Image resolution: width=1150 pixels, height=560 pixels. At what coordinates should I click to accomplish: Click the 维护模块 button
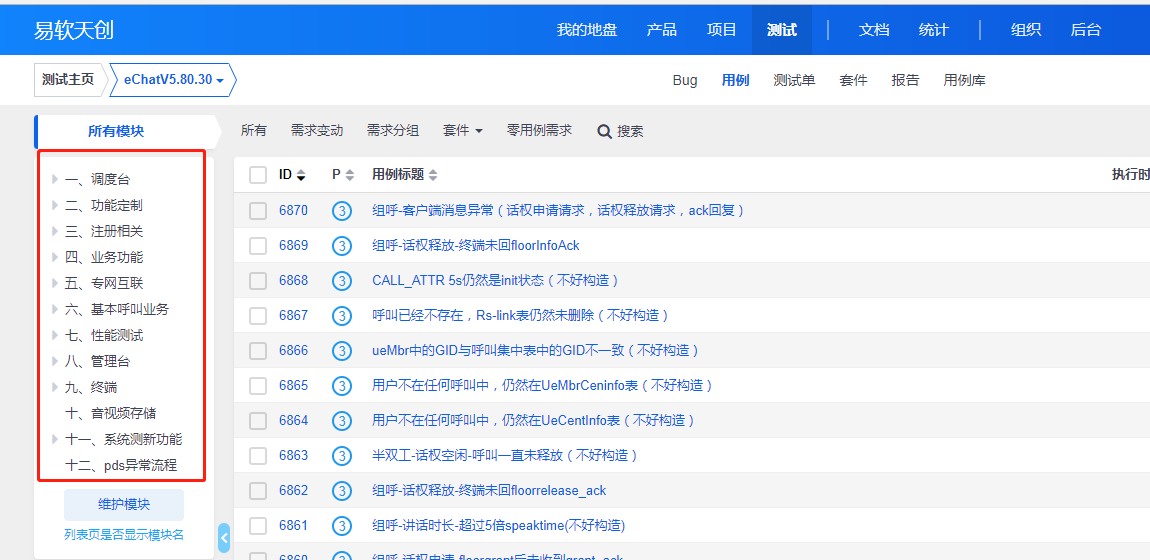[124, 504]
